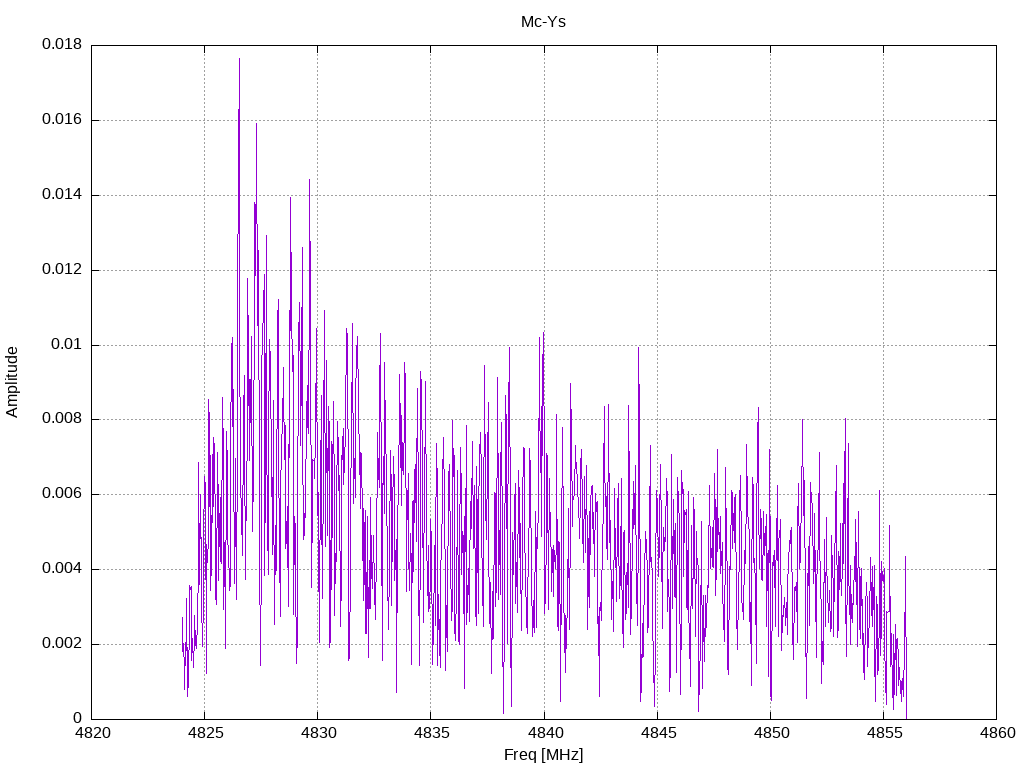Click the x-axis tick label 4860
Image resolution: width=1024 pixels, height=768 pixels.
[997, 733]
